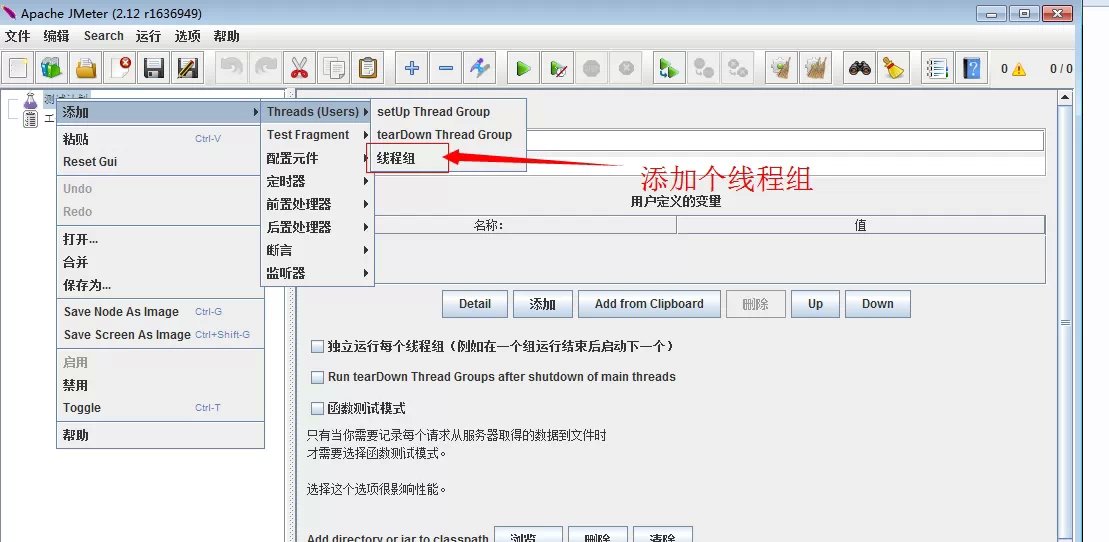1109x542 pixels.
Task: Open the Search menu in menu bar
Action: pos(103,36)
